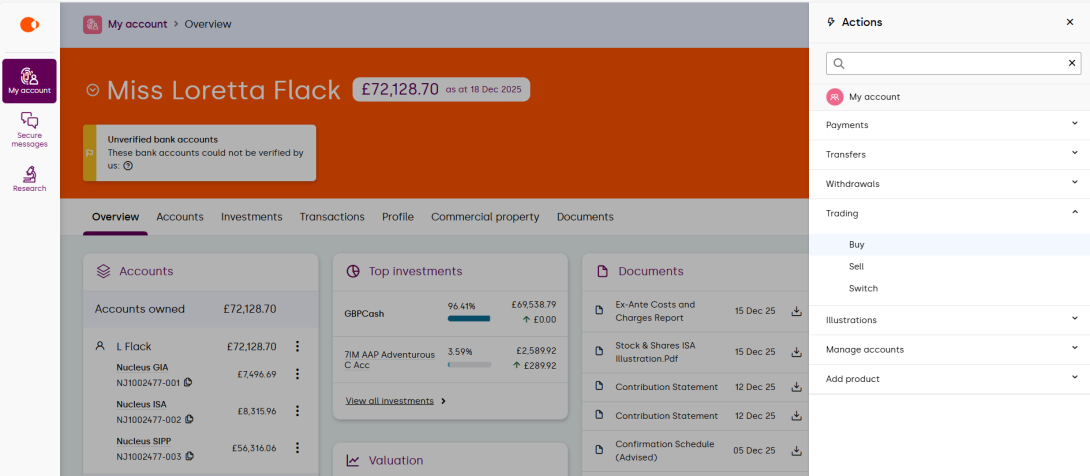Clear the Actions search field
This screenshot has width=1090, height=476.
1072,63
